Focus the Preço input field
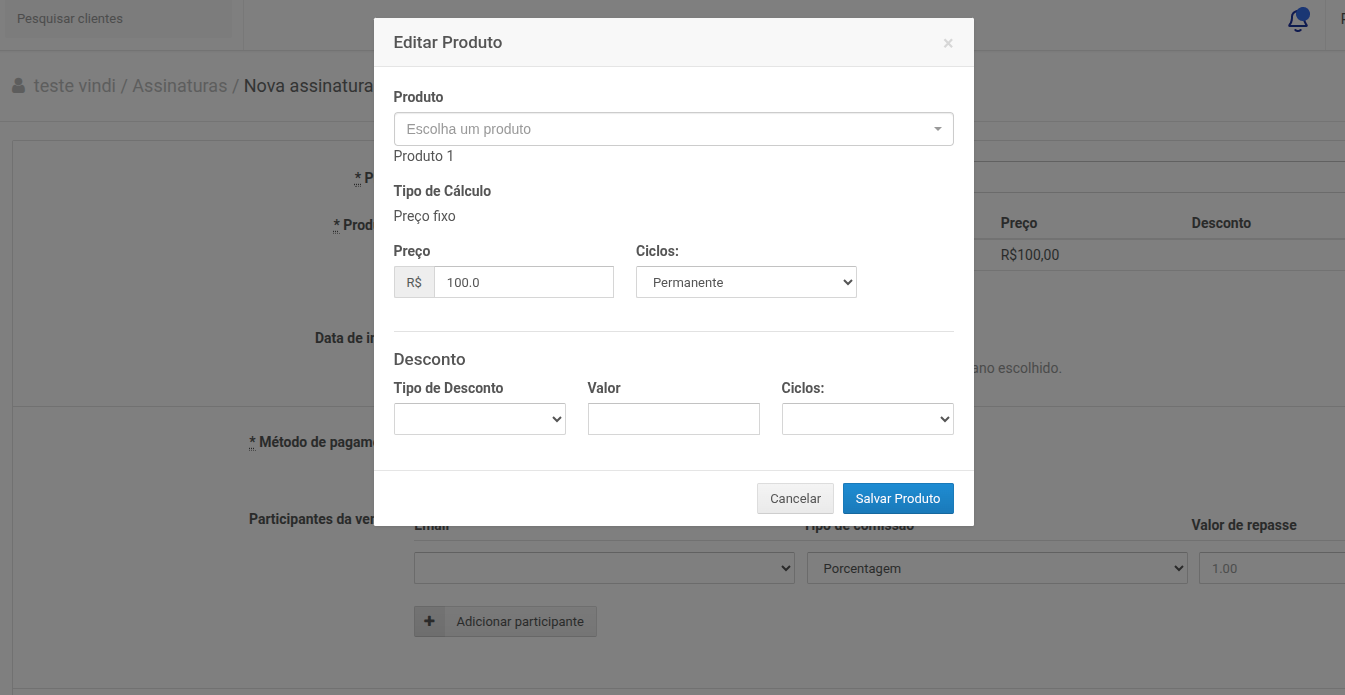 coord(523,282)
